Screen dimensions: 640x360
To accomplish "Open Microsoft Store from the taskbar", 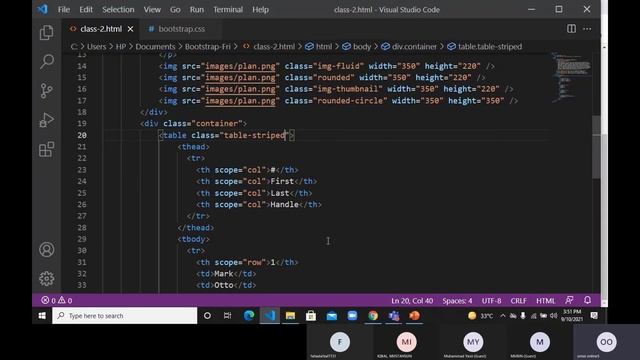I will click(x=311, y=316).
